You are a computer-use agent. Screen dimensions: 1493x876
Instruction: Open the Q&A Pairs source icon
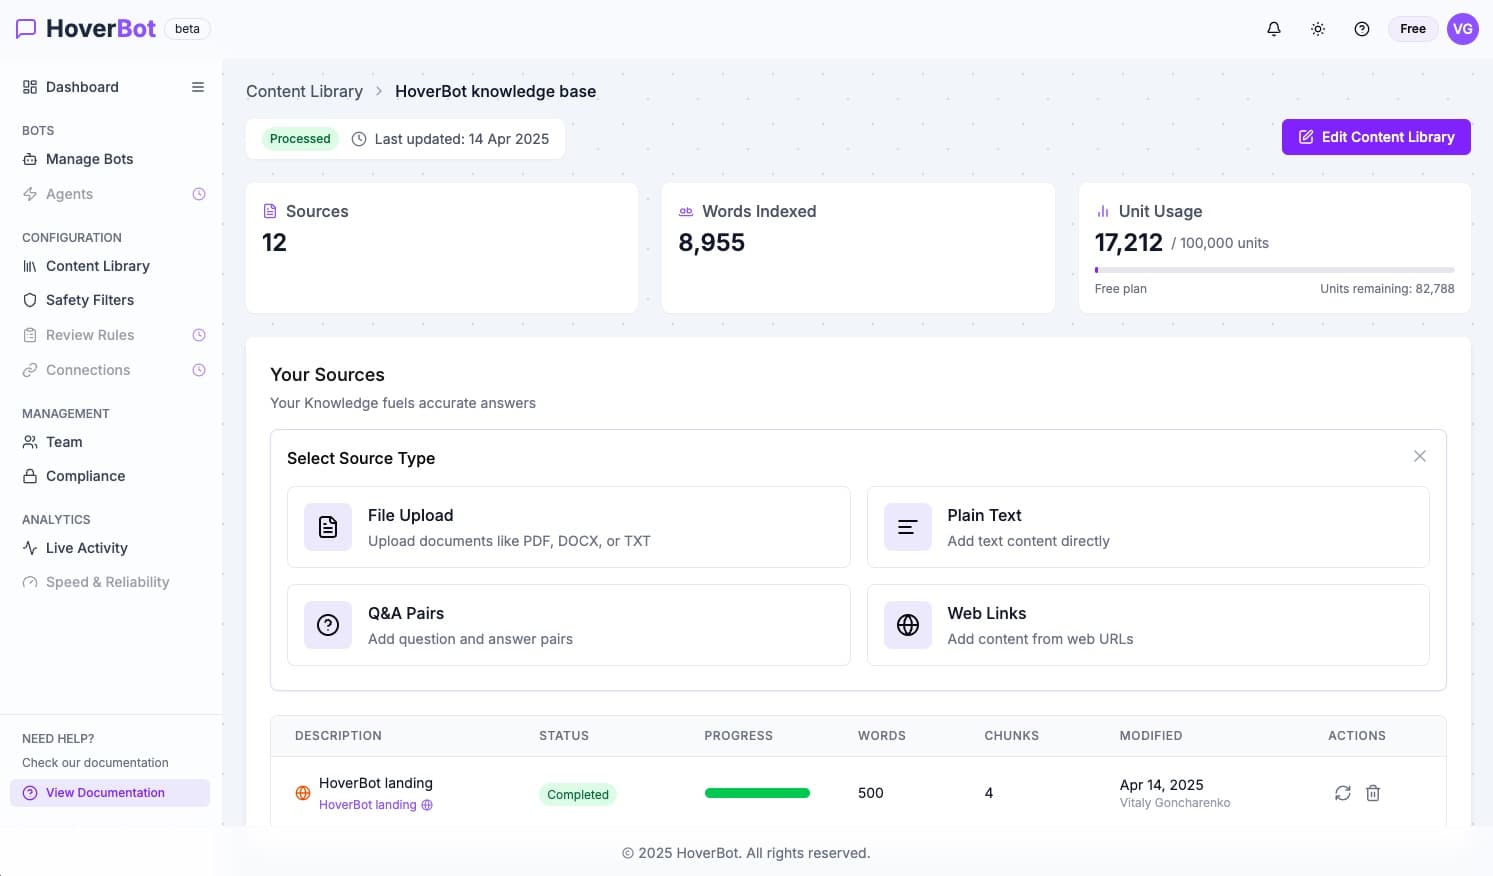327,625
